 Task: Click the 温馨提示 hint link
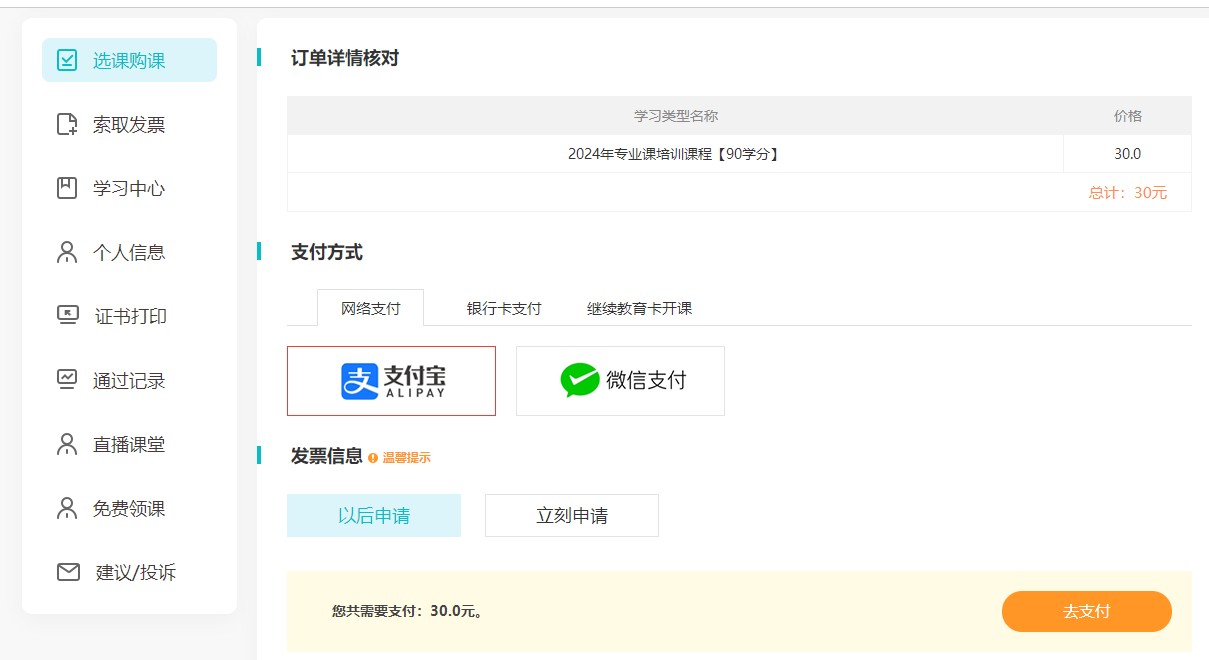pos(406,457)
